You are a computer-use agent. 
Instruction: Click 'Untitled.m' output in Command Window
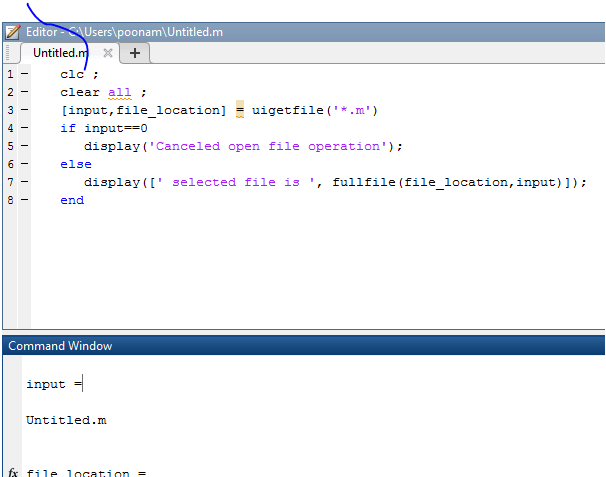66,420
